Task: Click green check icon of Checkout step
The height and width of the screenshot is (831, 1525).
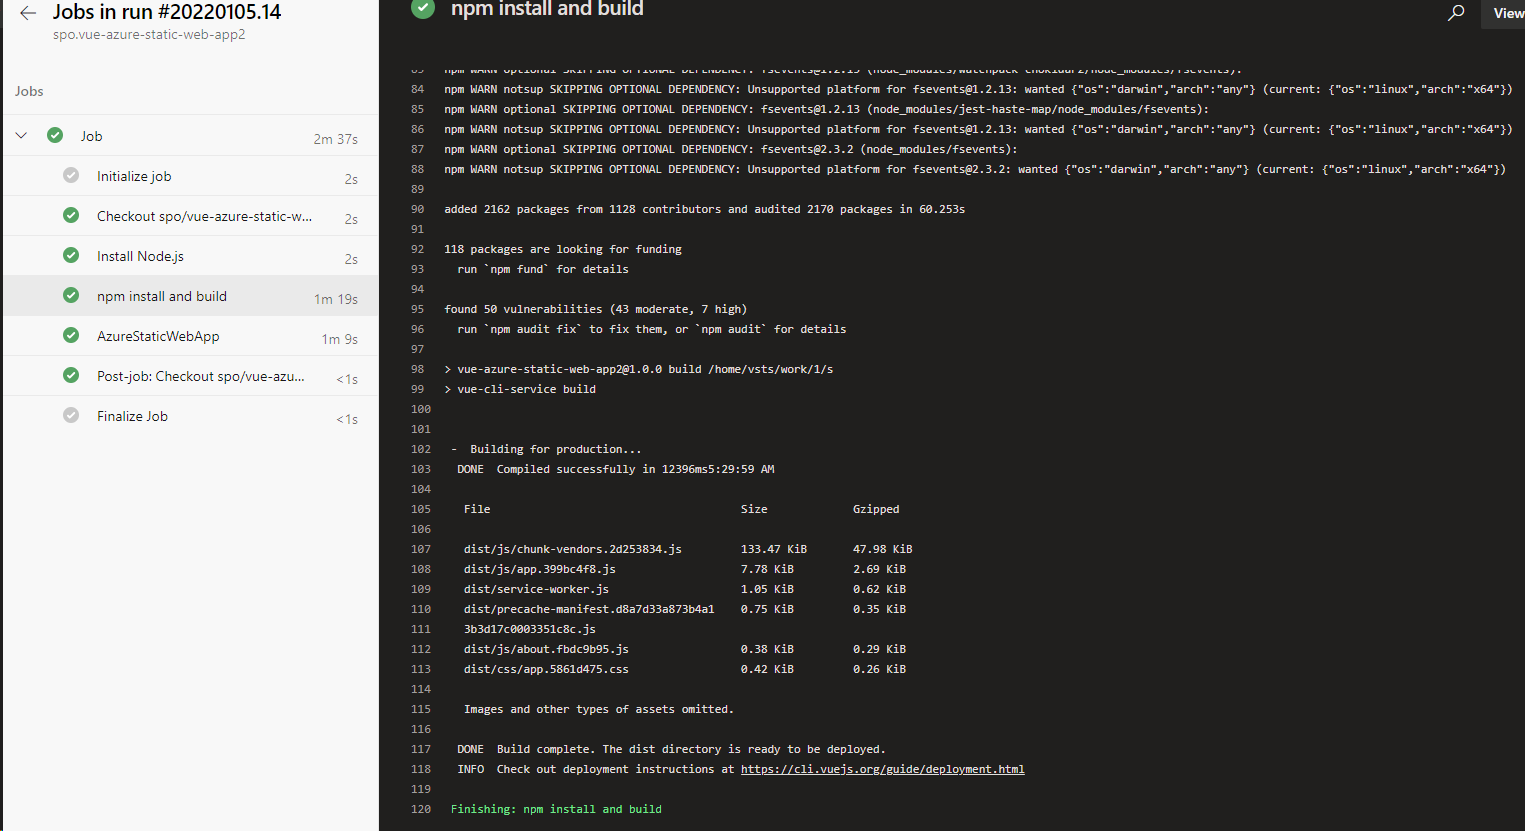Action: pyautogui.click(x=71, y=215)
